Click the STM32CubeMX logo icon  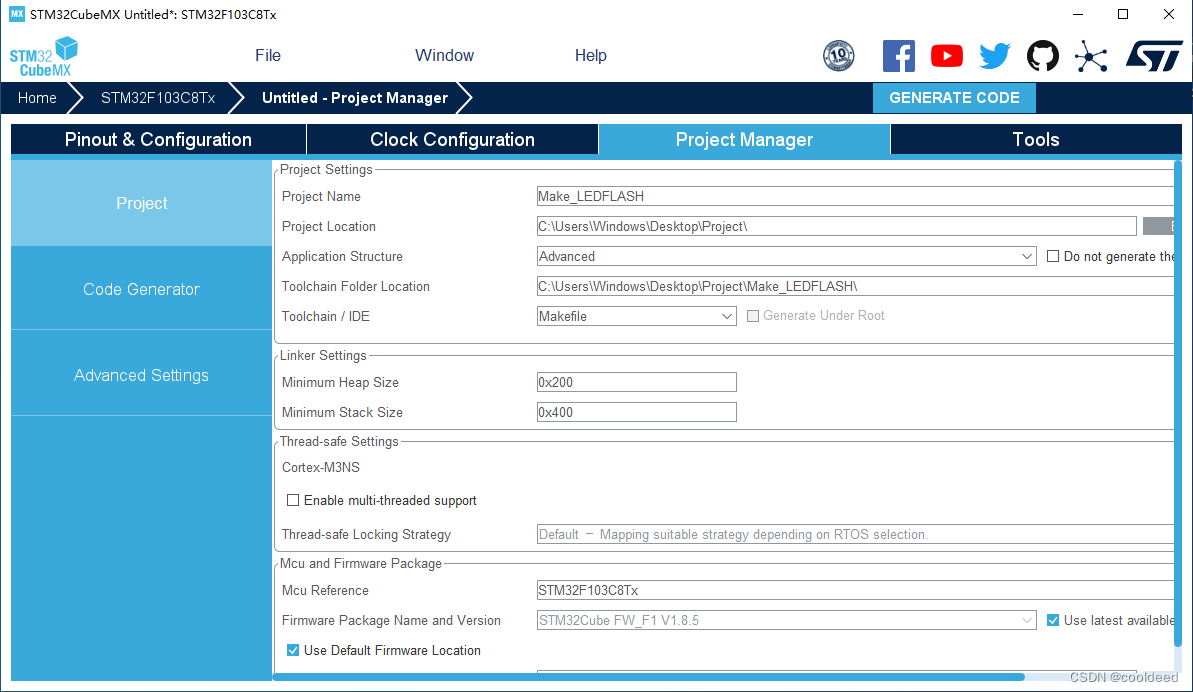[x=43, y=56]
